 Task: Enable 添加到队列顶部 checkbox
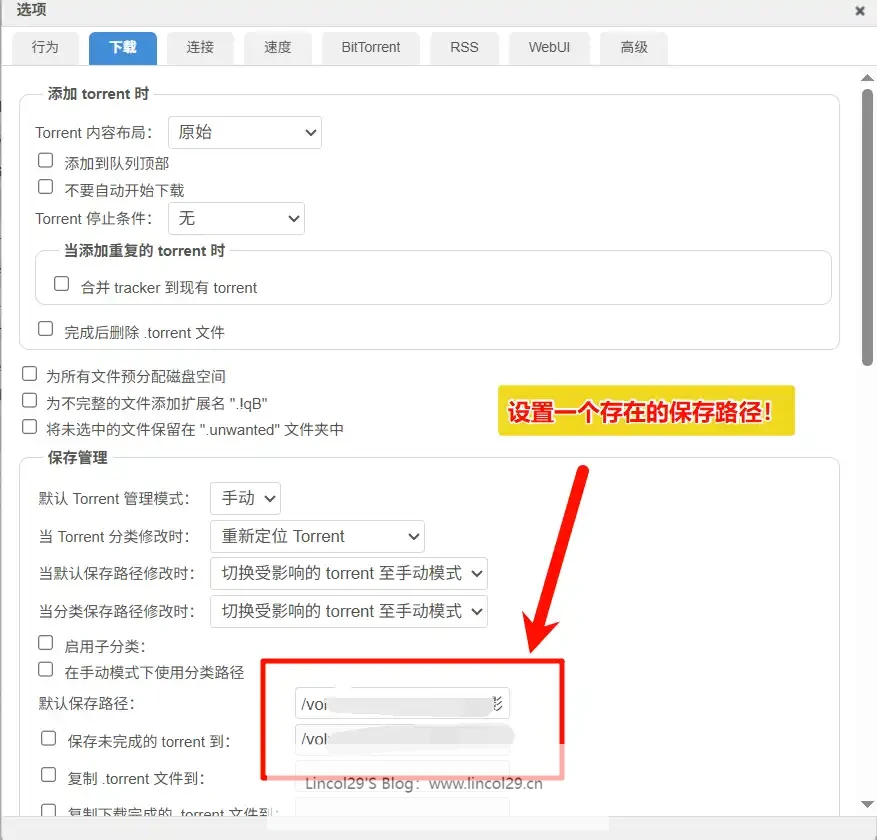click(45, 161)
